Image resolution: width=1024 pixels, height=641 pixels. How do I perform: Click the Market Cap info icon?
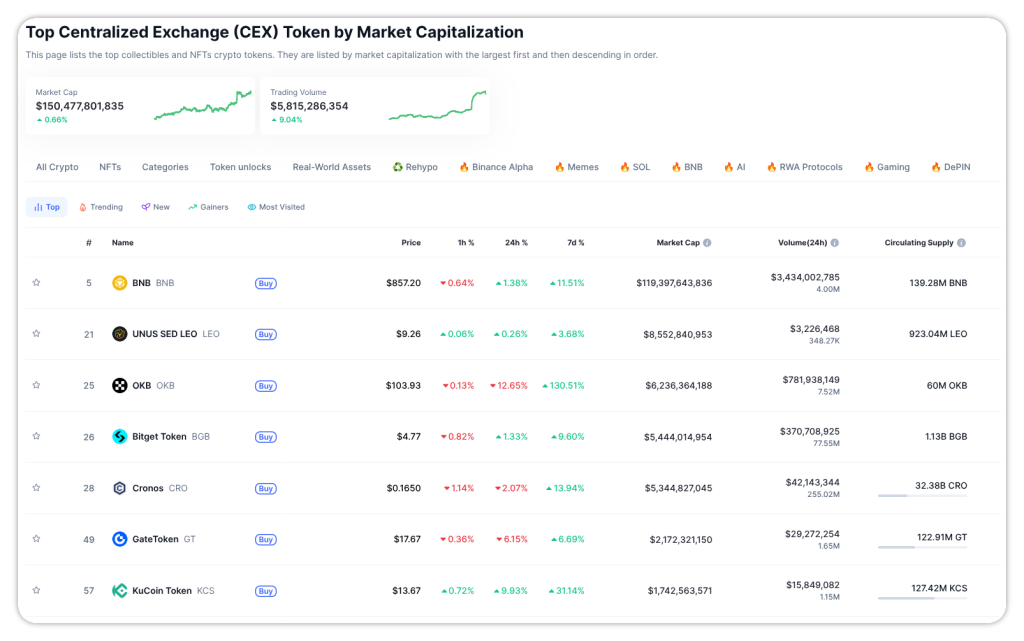coord(707,243)
